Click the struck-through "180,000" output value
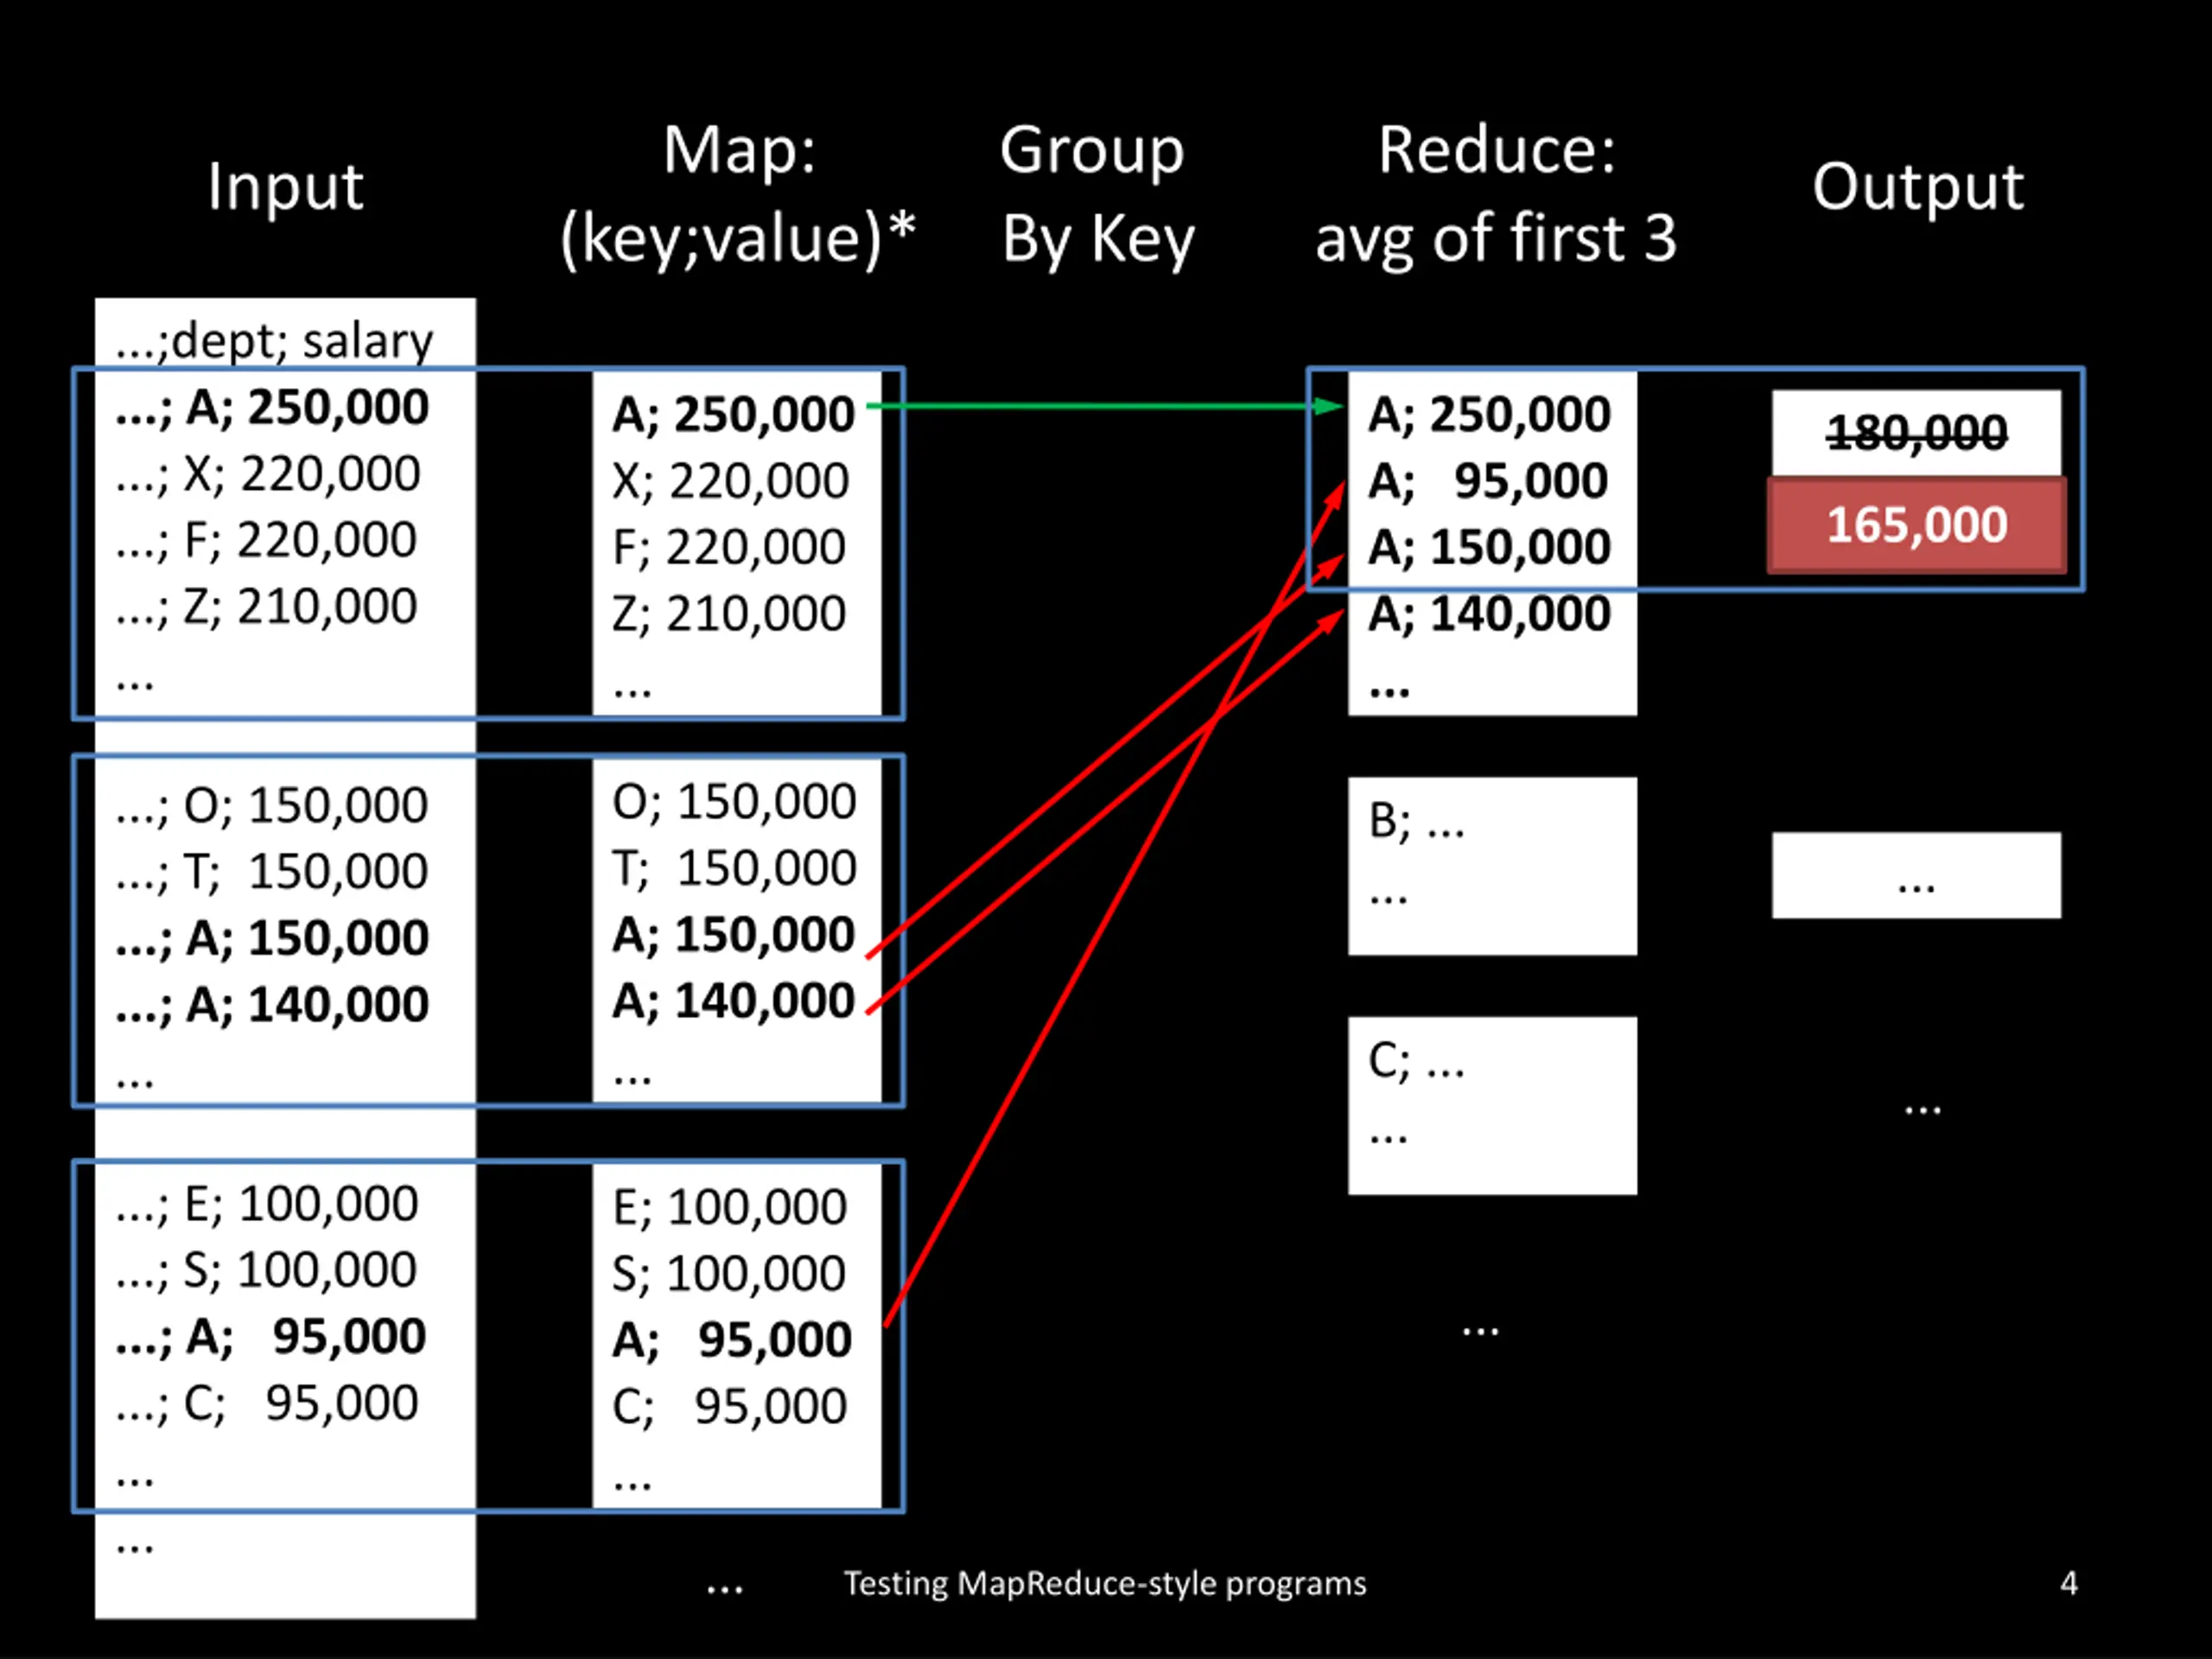The height and width of the screenshot is (1659, 2212). (x=1916, y=433)
